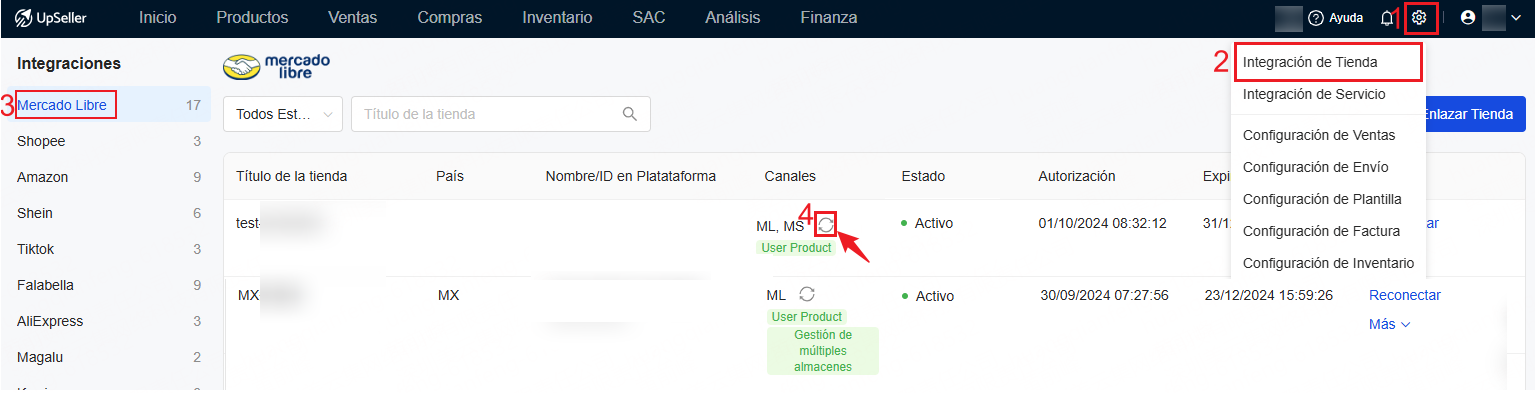Image resolution: width=1535 pixels, height=393 pixels.
Task: Click the Autorización column header
Action: point(1077,176)
